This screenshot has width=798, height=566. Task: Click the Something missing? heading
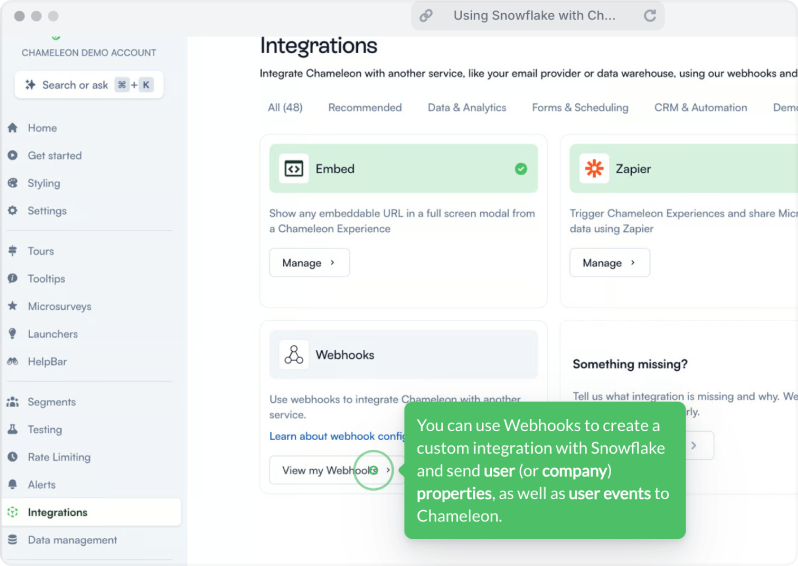coord(630,364)
